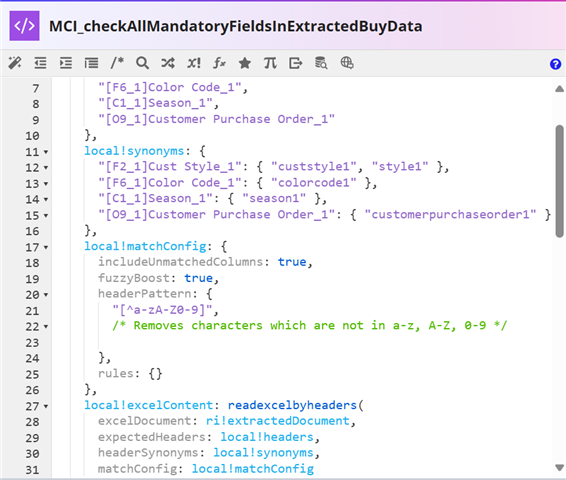566x480 pixels.
Task: Click line number 10 in the gutter
Action: 32,136
